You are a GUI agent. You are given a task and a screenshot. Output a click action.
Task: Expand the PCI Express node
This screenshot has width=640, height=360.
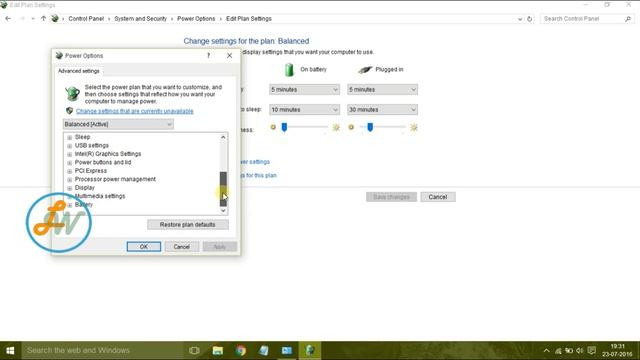[x=69, y=171]
